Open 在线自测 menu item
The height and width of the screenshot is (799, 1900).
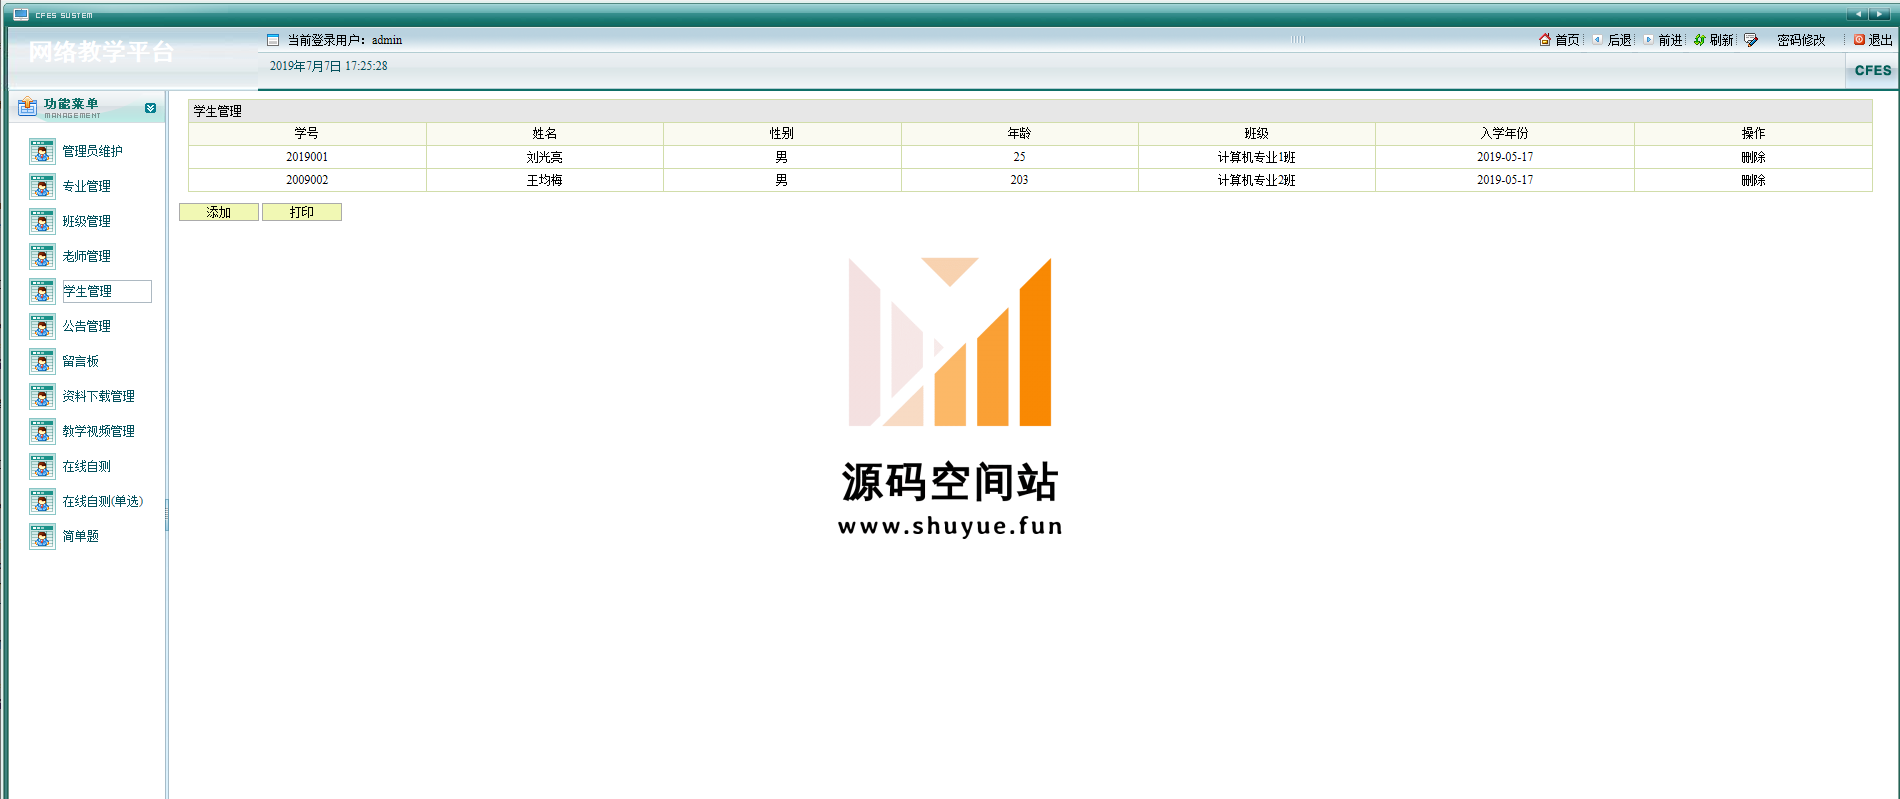tap(87, 466)
